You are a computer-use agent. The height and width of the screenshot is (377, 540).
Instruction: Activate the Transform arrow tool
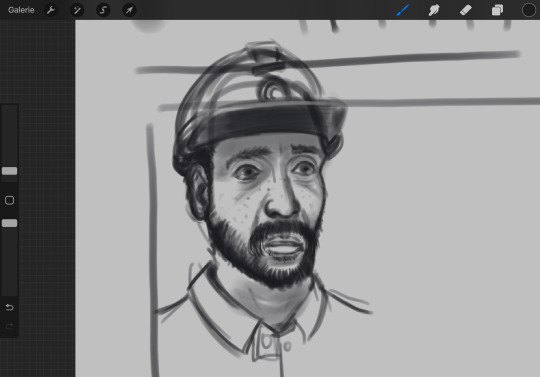point(129,10)
